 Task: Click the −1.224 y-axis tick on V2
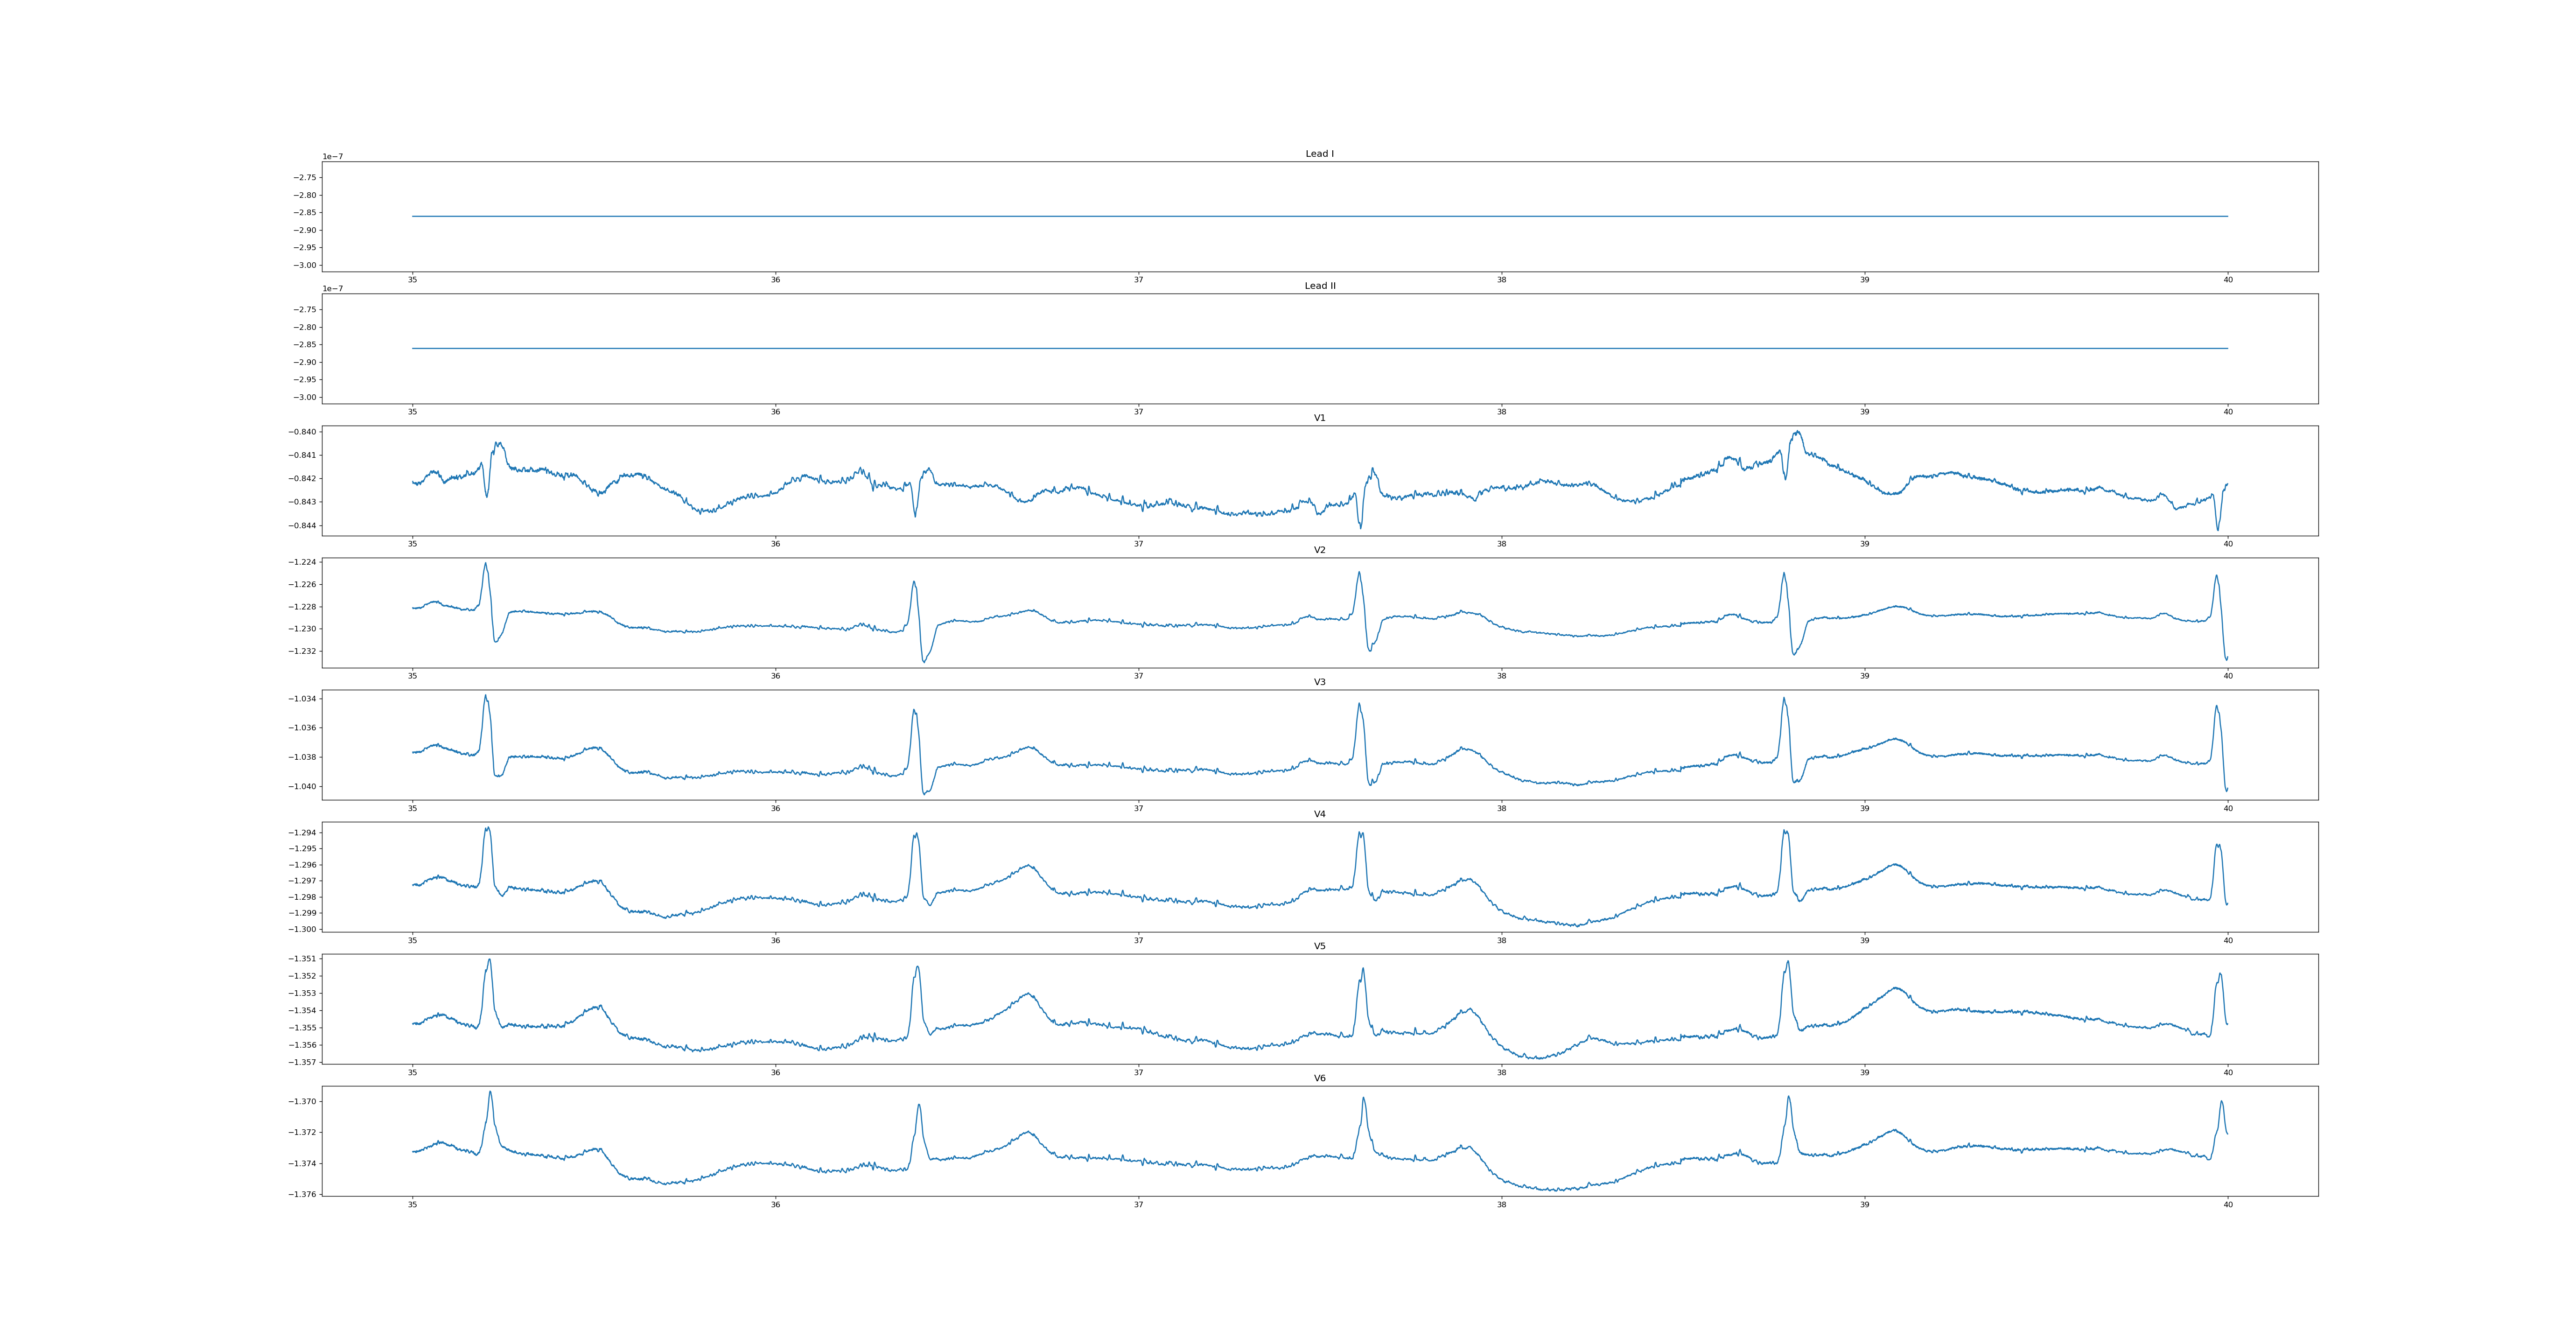tap(302, 562)
